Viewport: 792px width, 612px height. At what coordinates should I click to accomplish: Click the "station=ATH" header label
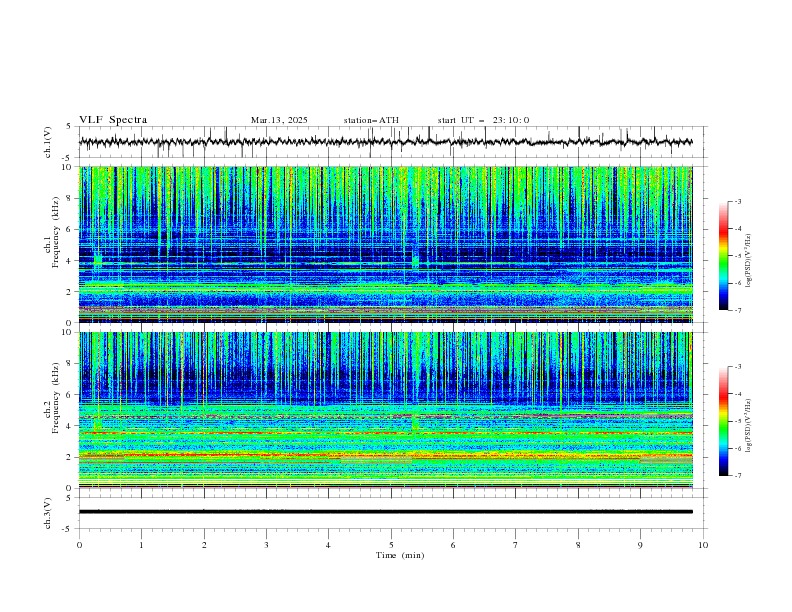click(x=371, y=120)
